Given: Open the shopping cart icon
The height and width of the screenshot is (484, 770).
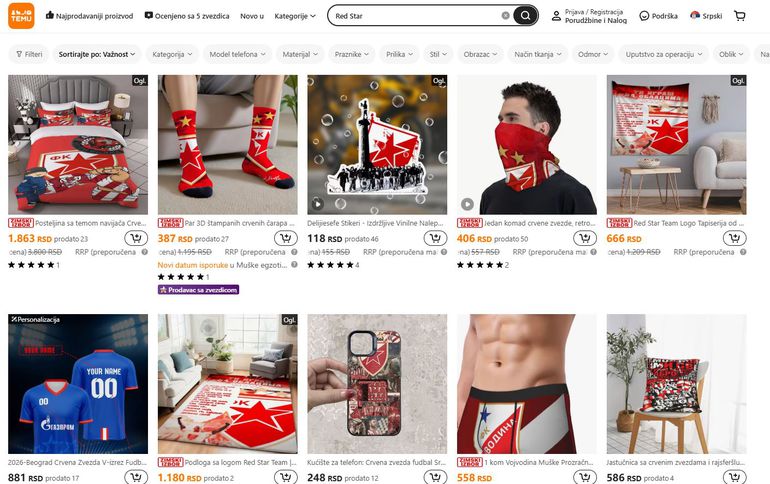Looking at the screenshot, I should pyautogui.click(x=740, y=16).
